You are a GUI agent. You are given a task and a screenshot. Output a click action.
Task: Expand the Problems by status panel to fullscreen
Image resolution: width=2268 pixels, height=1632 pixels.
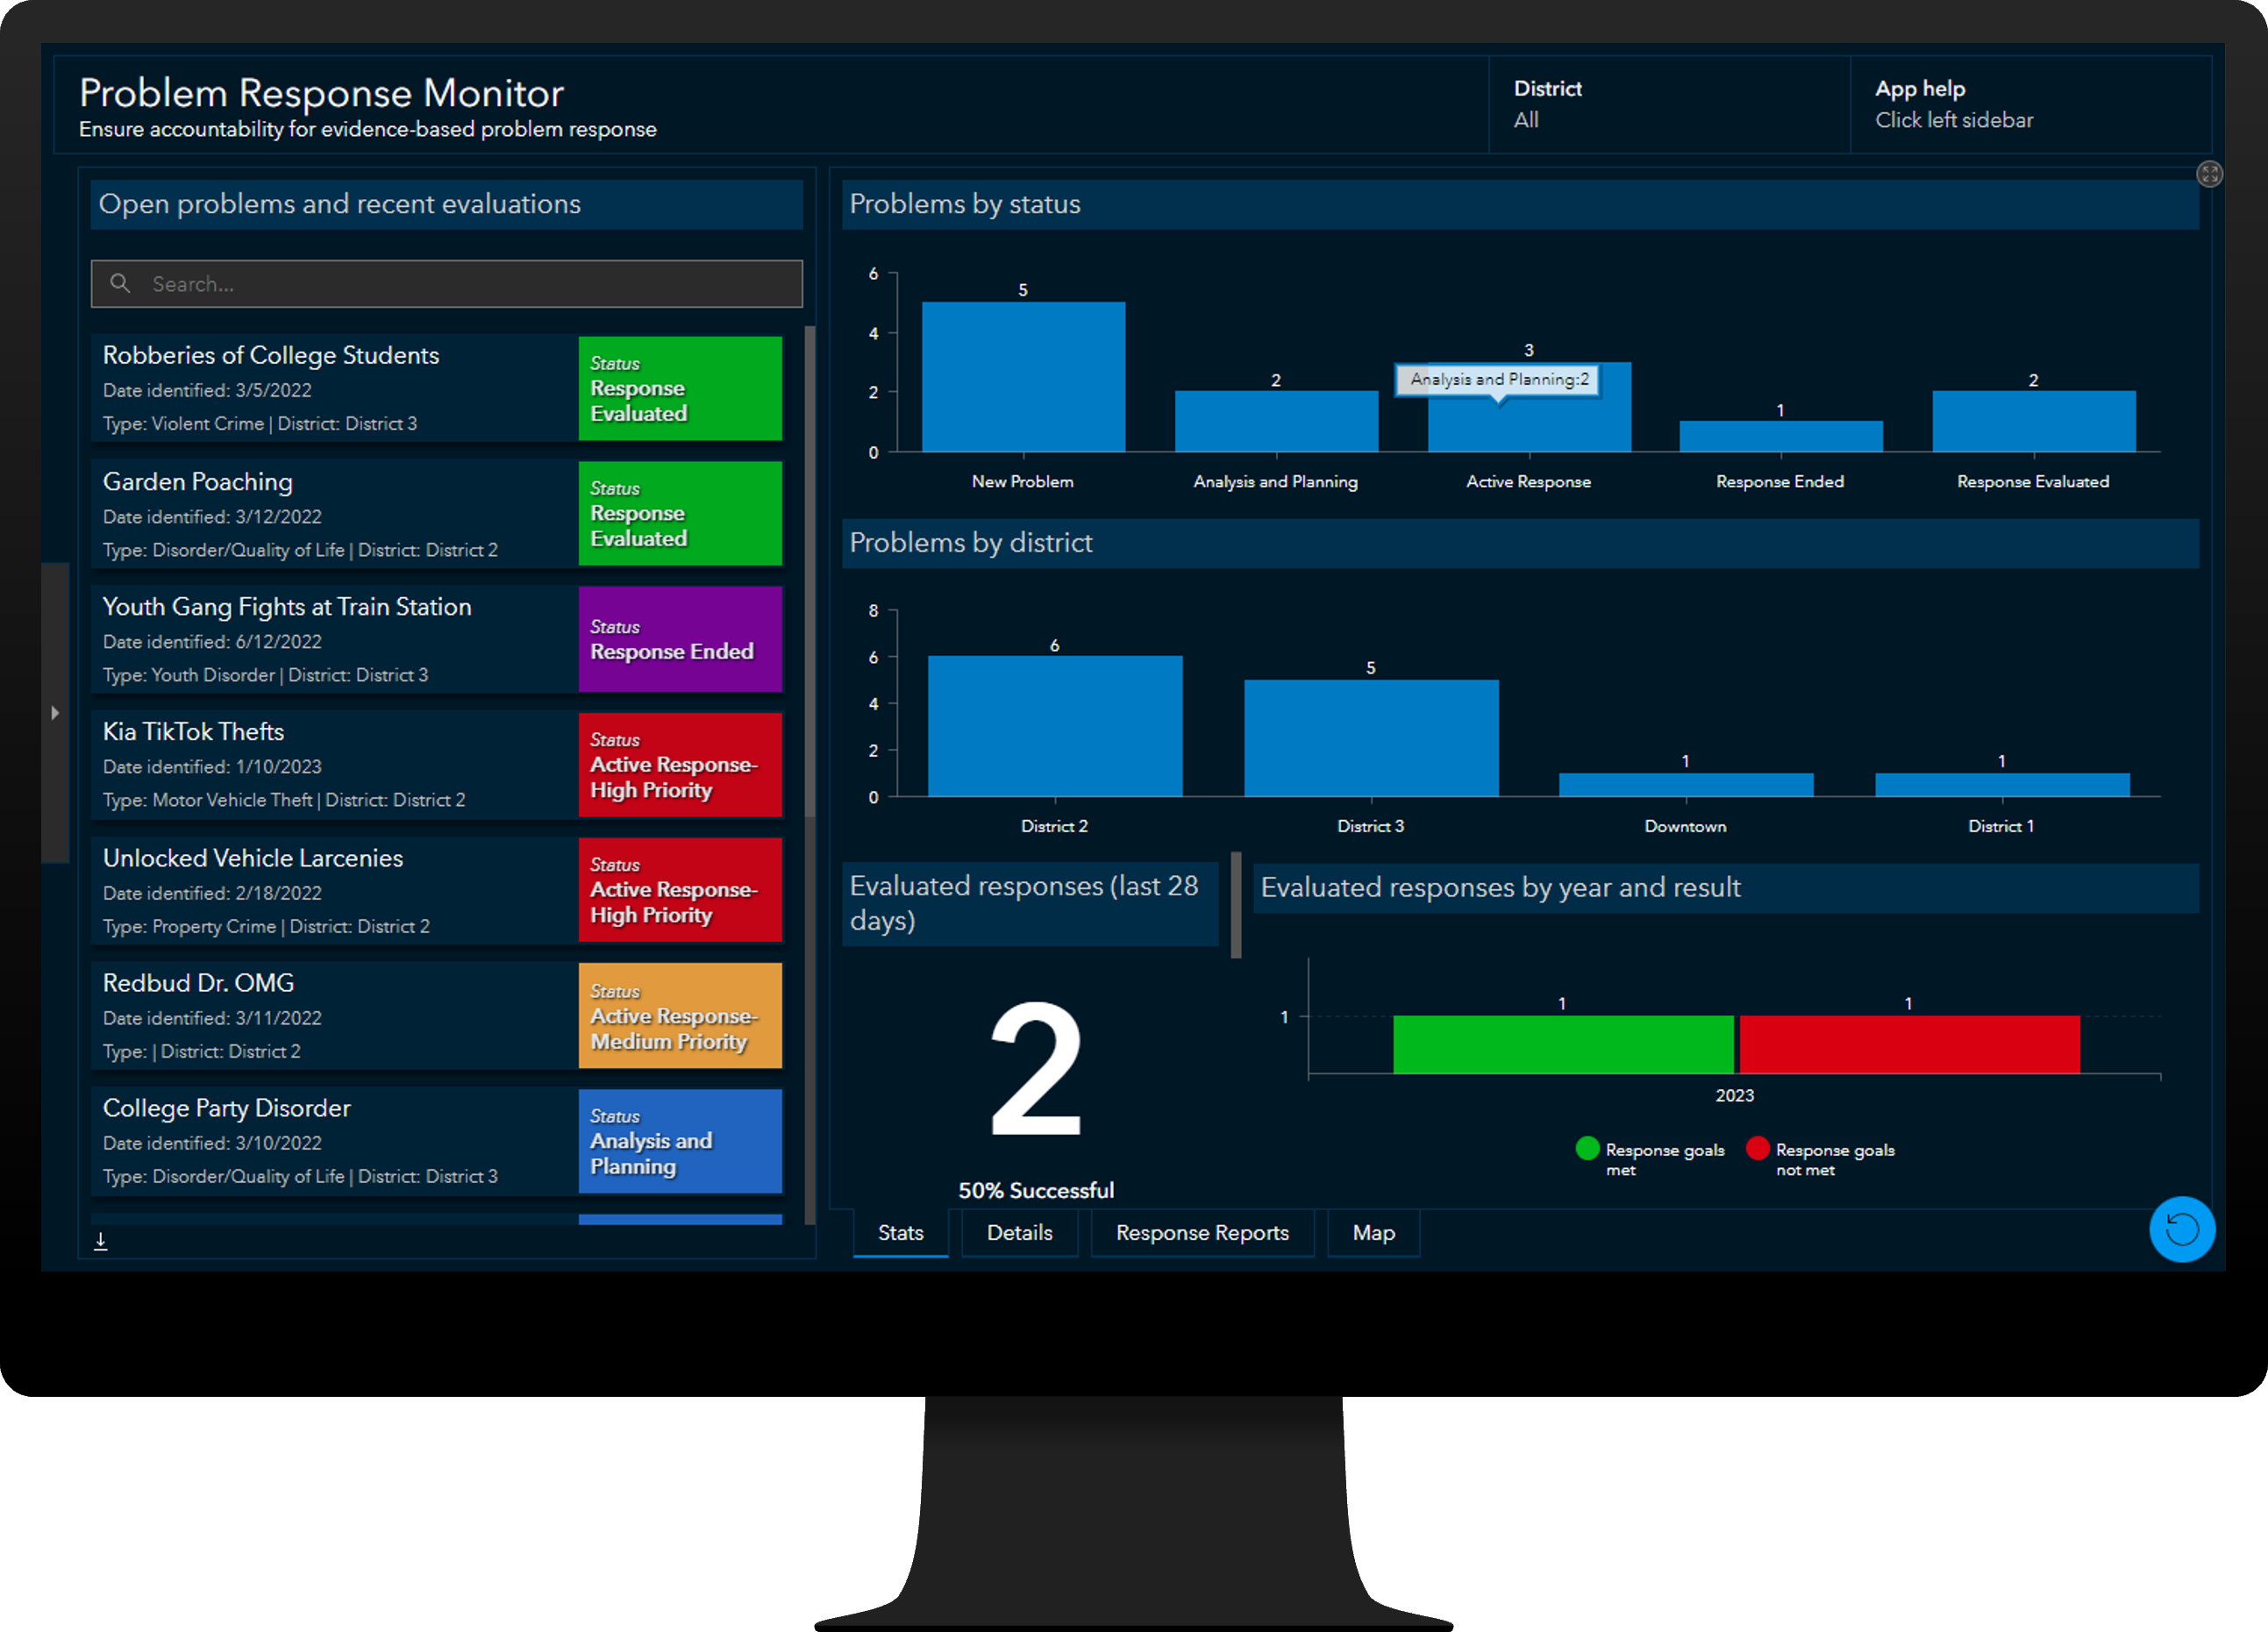click(2211, 174)
